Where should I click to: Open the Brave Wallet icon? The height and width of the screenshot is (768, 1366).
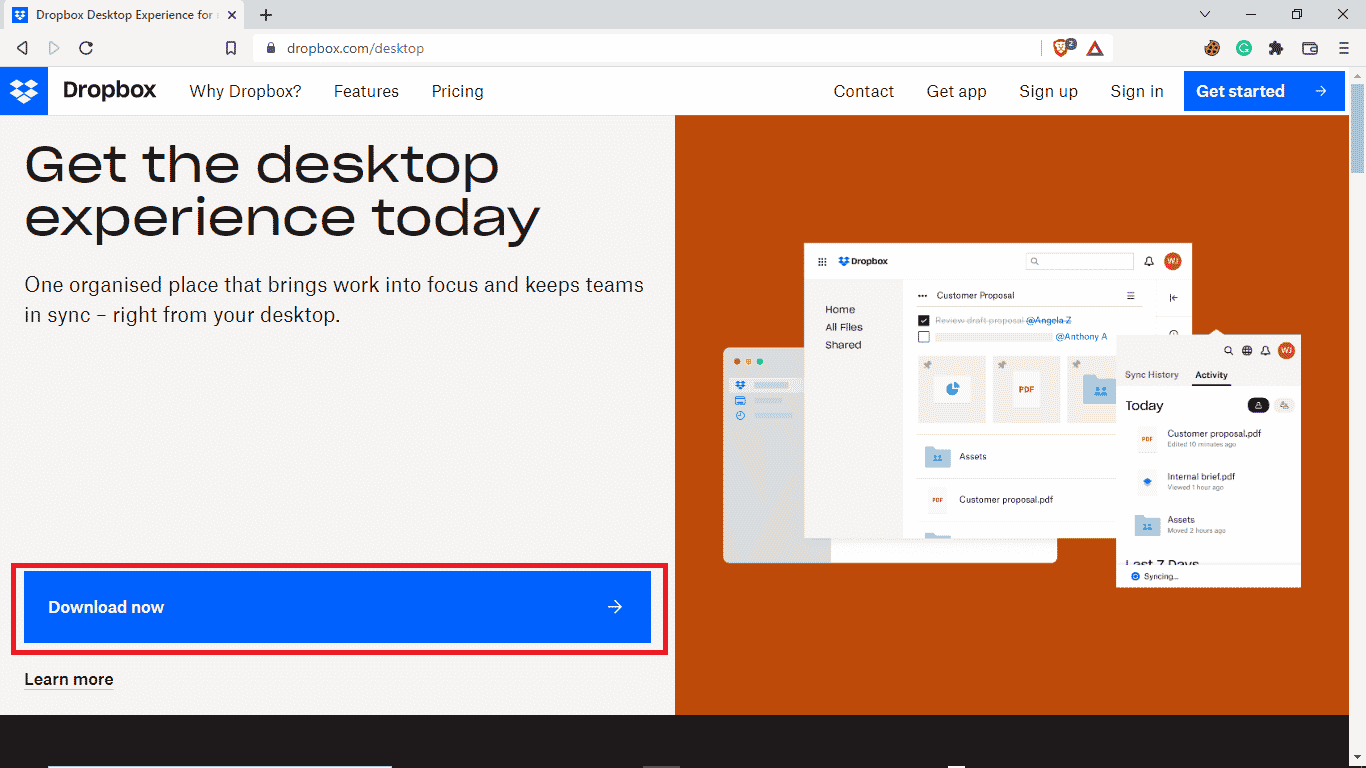pyautogui.click(x=1310, y=48)
